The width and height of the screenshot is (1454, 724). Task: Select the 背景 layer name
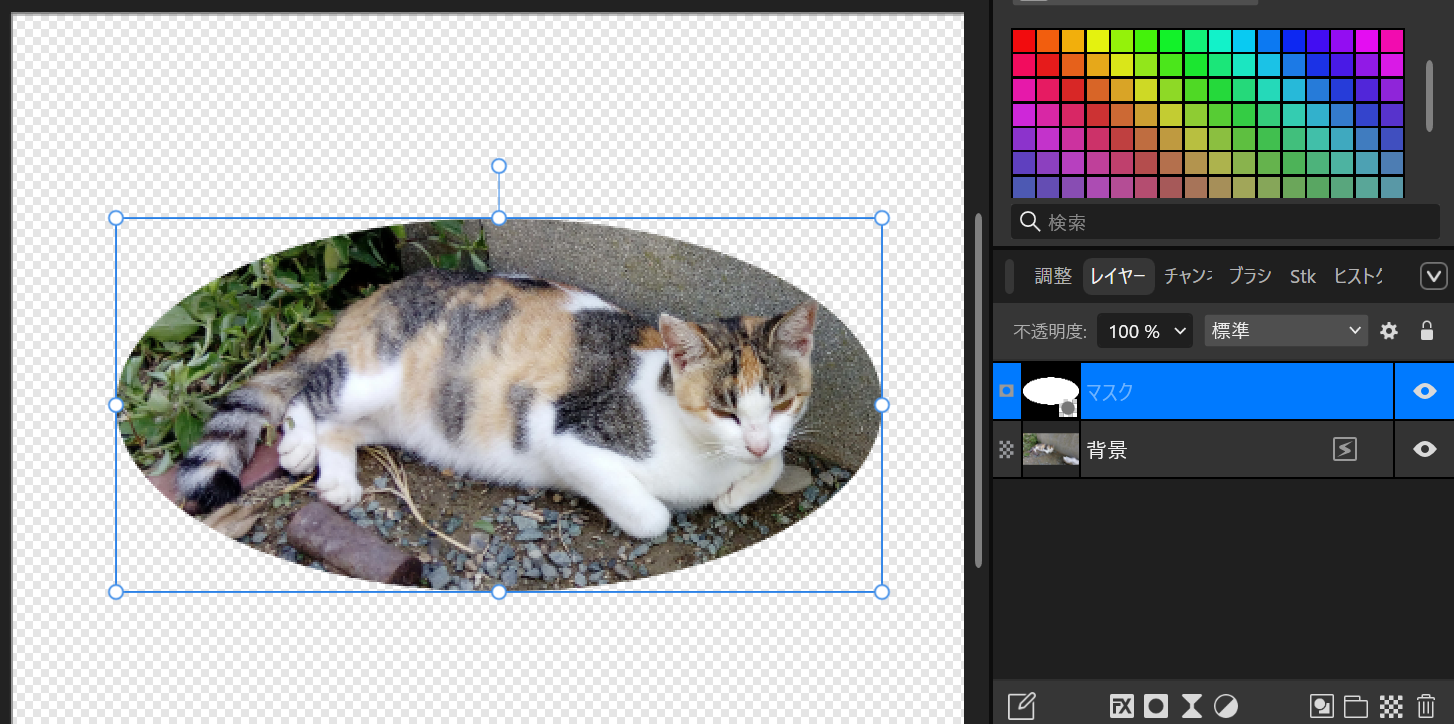tap(1107, 450)
